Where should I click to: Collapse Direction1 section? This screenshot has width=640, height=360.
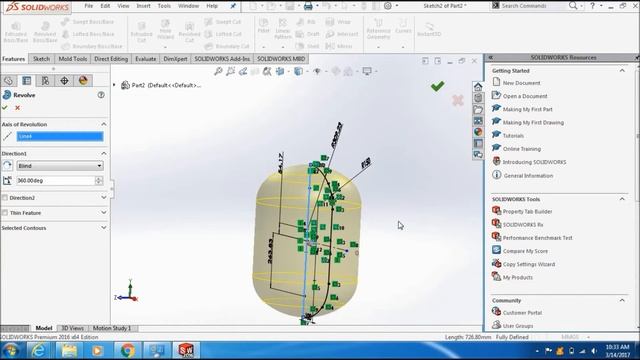click(x=104, y=153)
